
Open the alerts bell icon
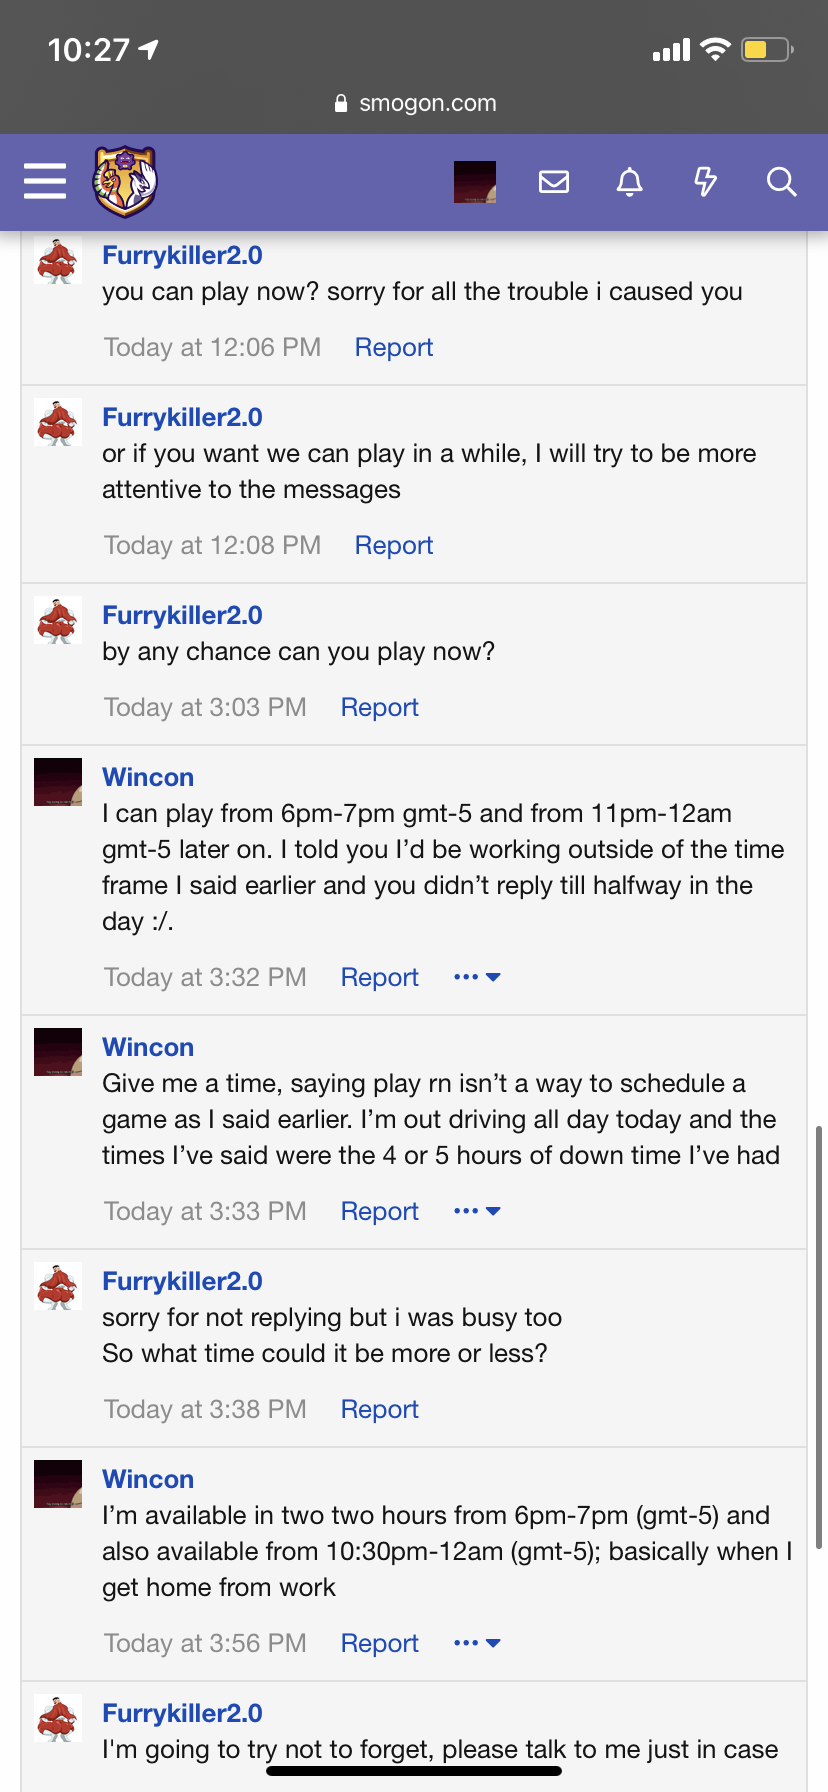(x=630, y=182)
